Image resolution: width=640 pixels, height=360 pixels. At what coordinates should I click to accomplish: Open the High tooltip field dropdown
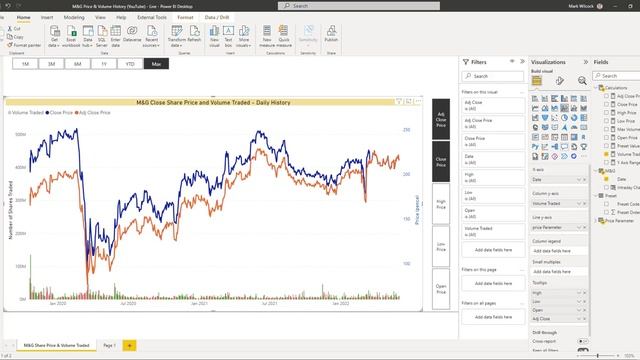pos(578,293)
